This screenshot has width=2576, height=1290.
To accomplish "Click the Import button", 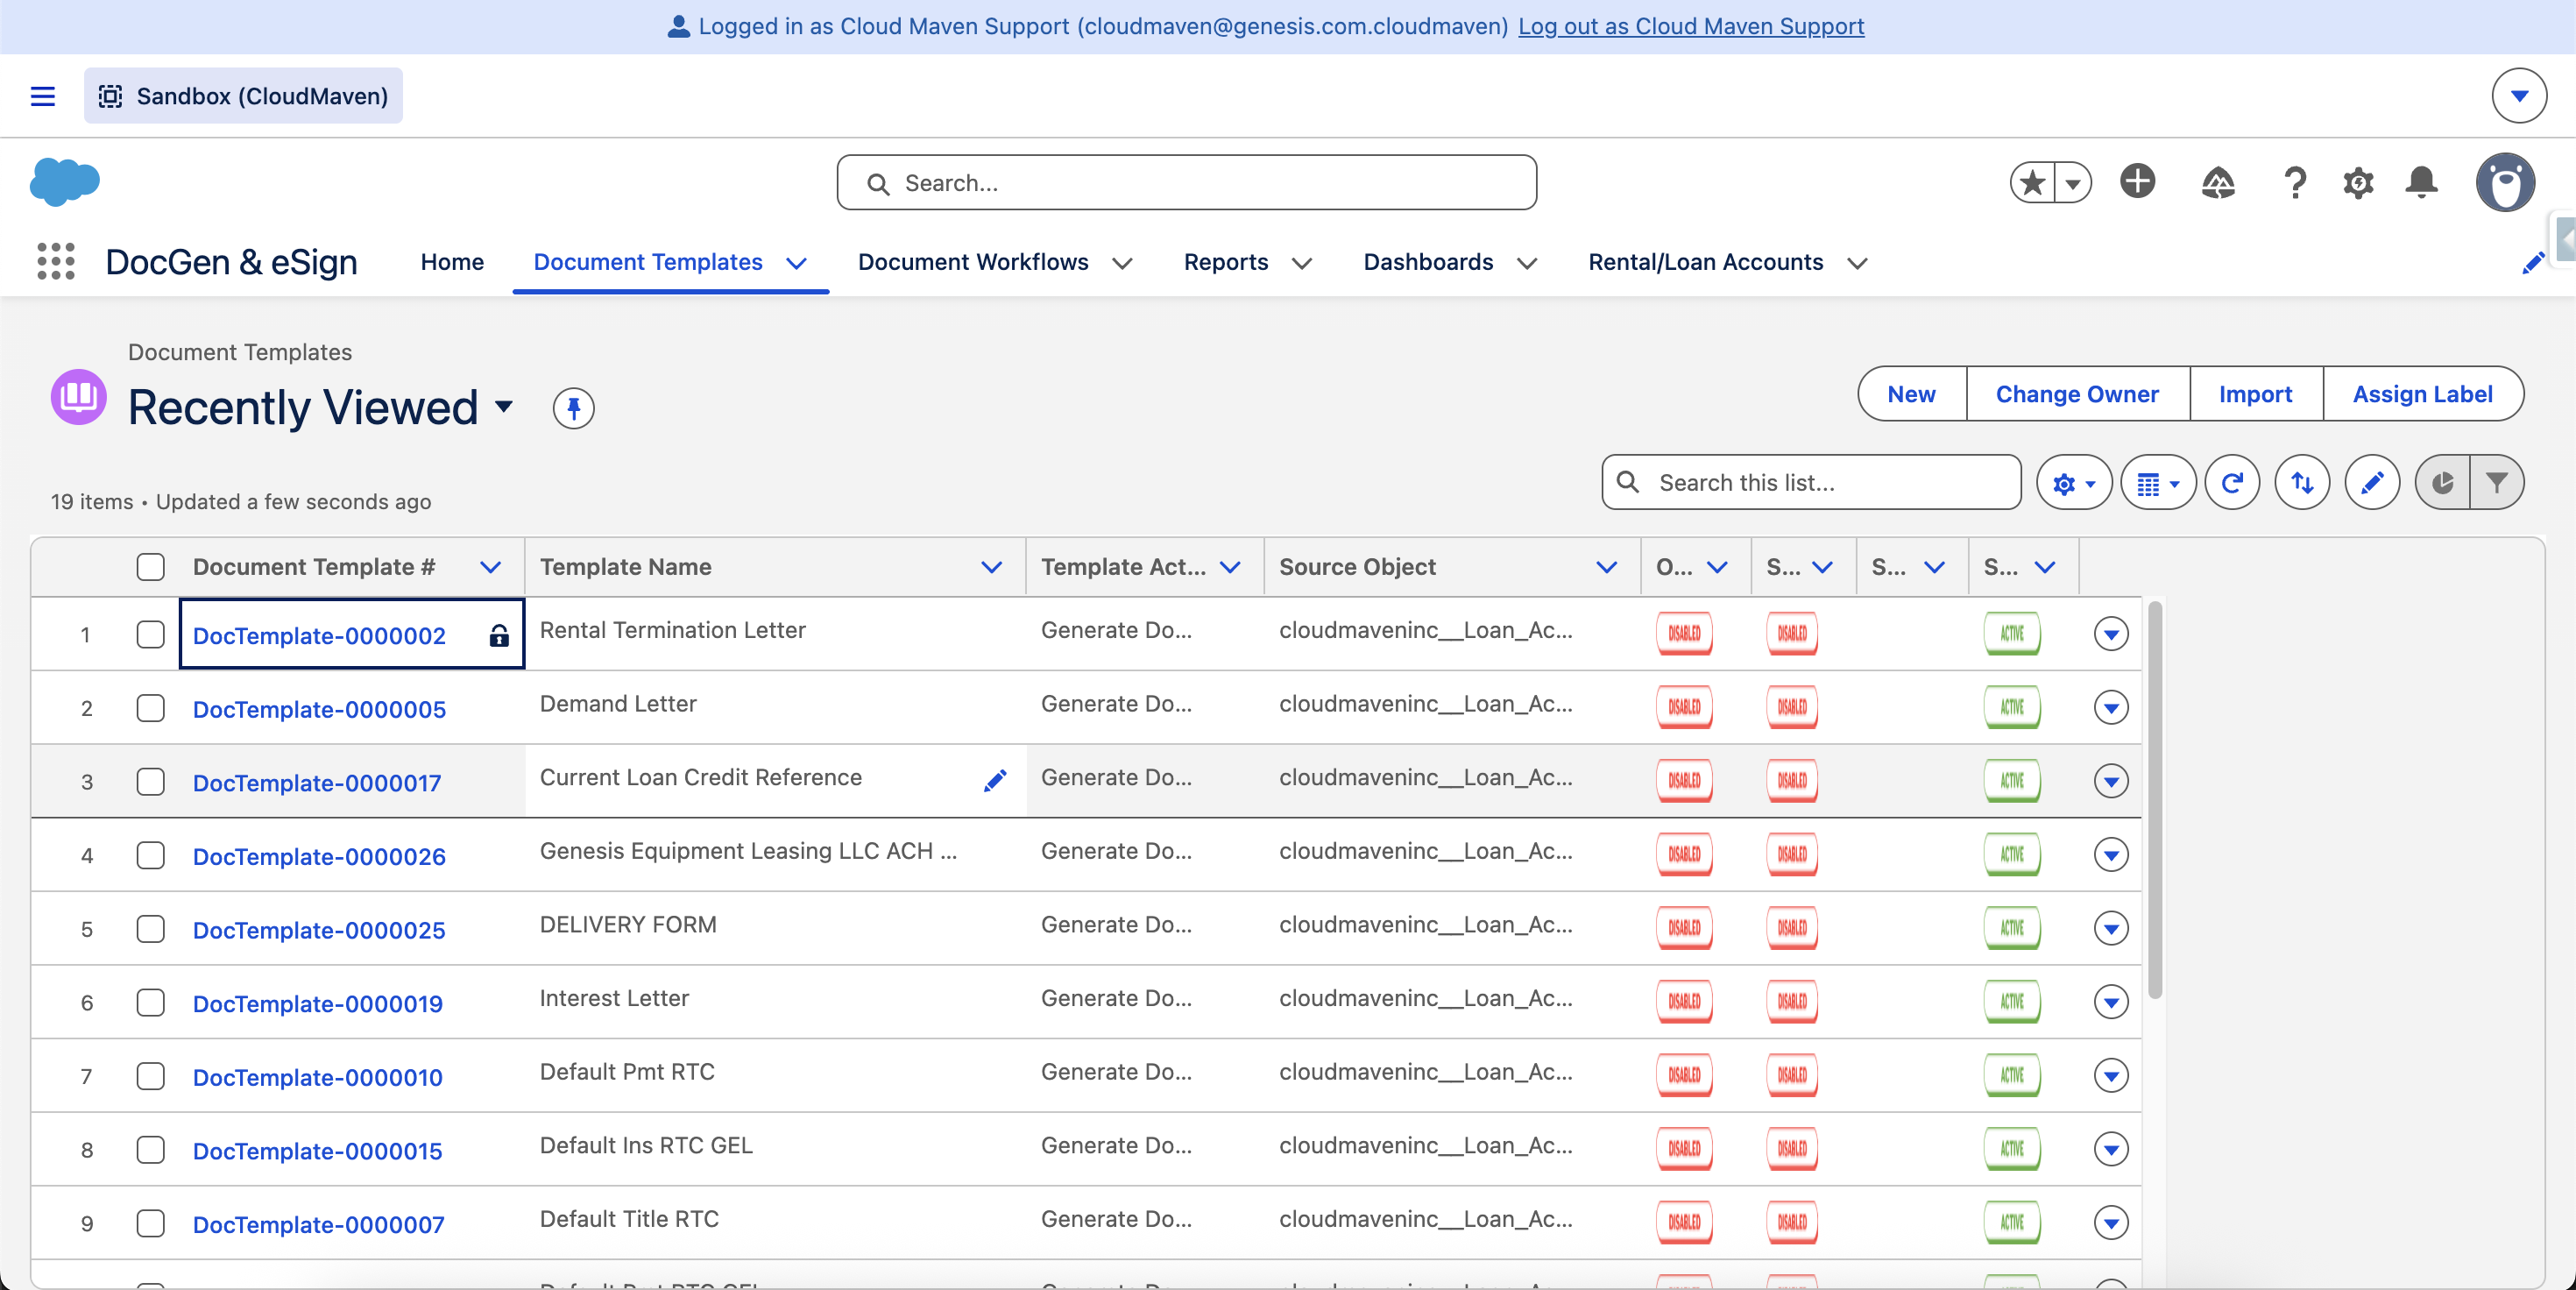I will pyautogui.click(x=2255, y=394).
